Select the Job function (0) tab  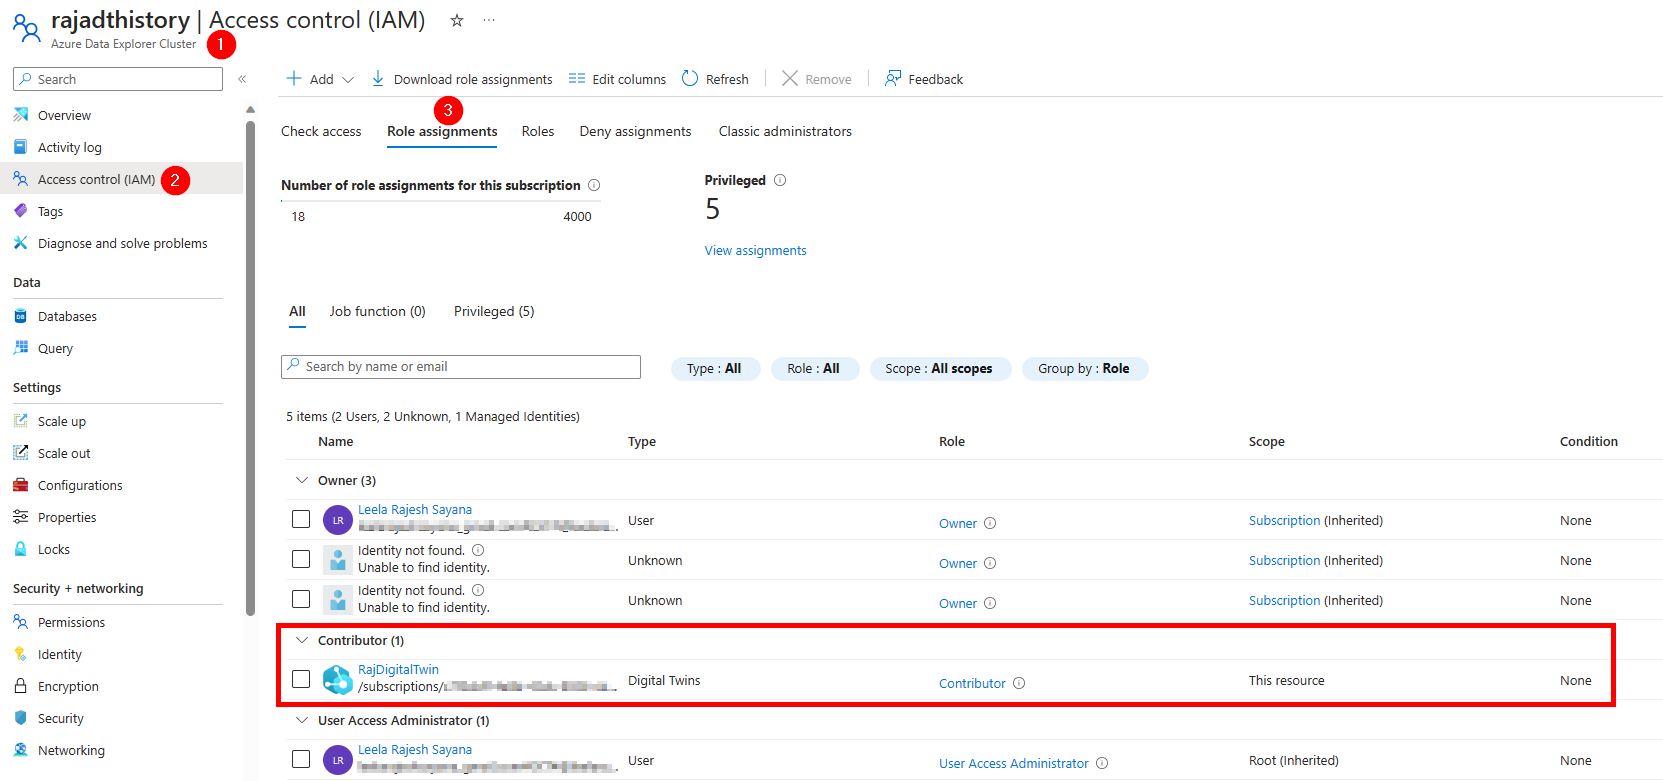click(378, 311)
